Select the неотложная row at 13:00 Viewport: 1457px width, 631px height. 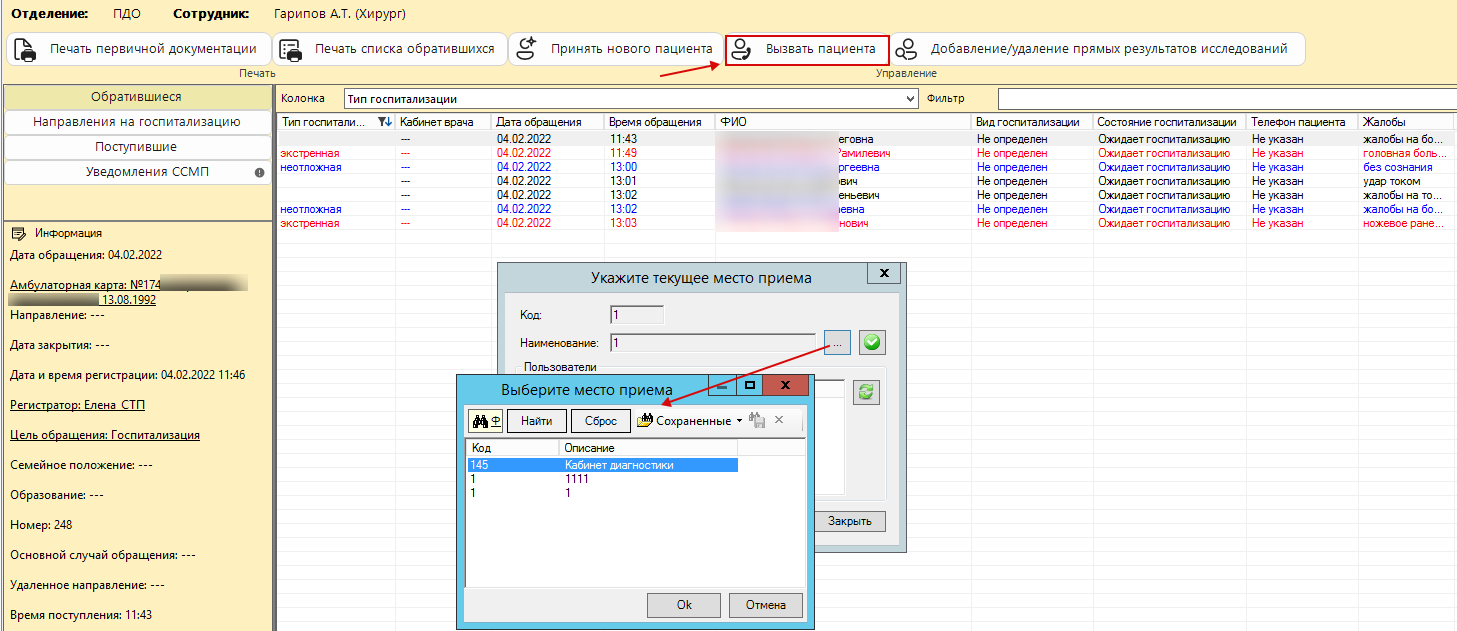tap(865, 167)
